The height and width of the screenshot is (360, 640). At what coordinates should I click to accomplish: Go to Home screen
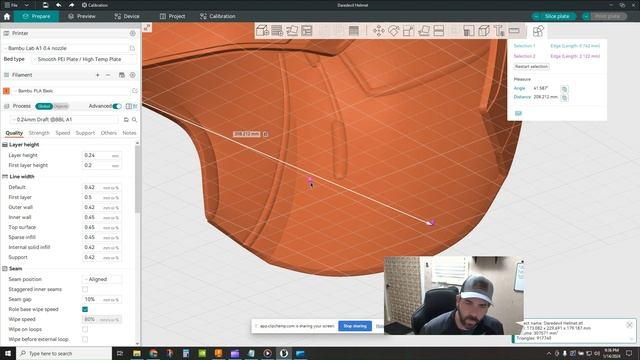(7, 16)
